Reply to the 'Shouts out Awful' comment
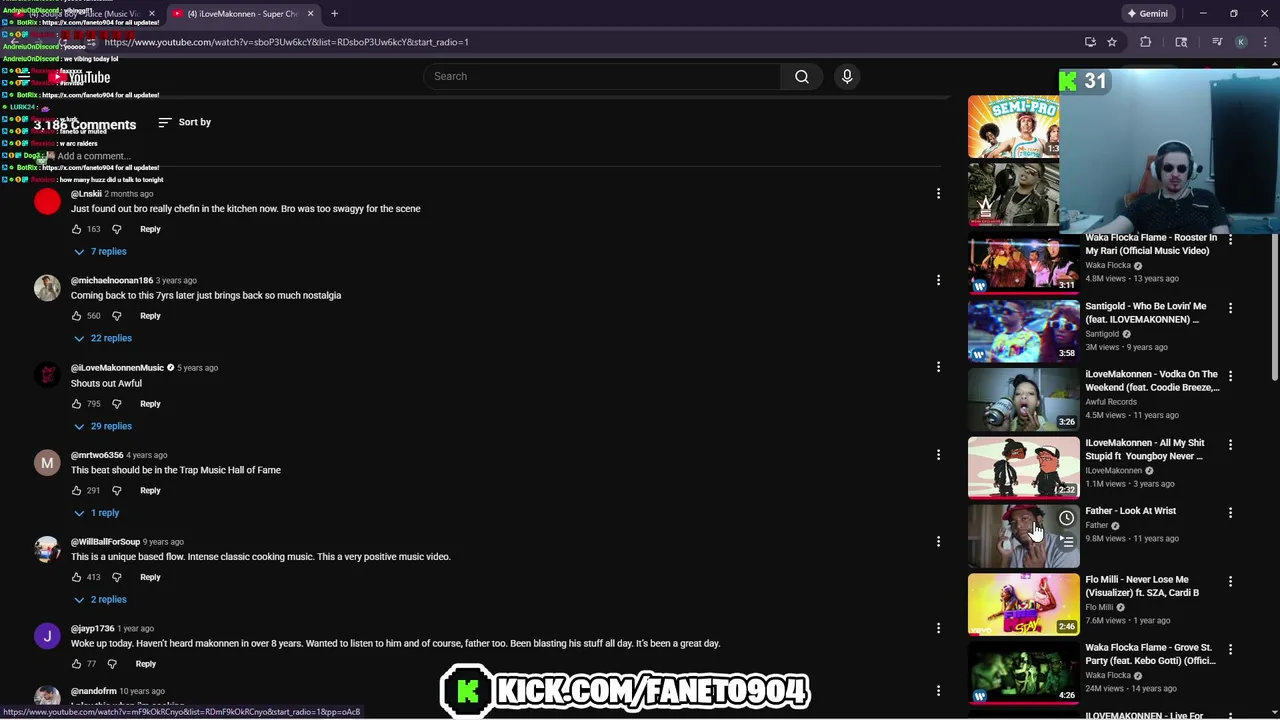 click(x=150, y=404)
